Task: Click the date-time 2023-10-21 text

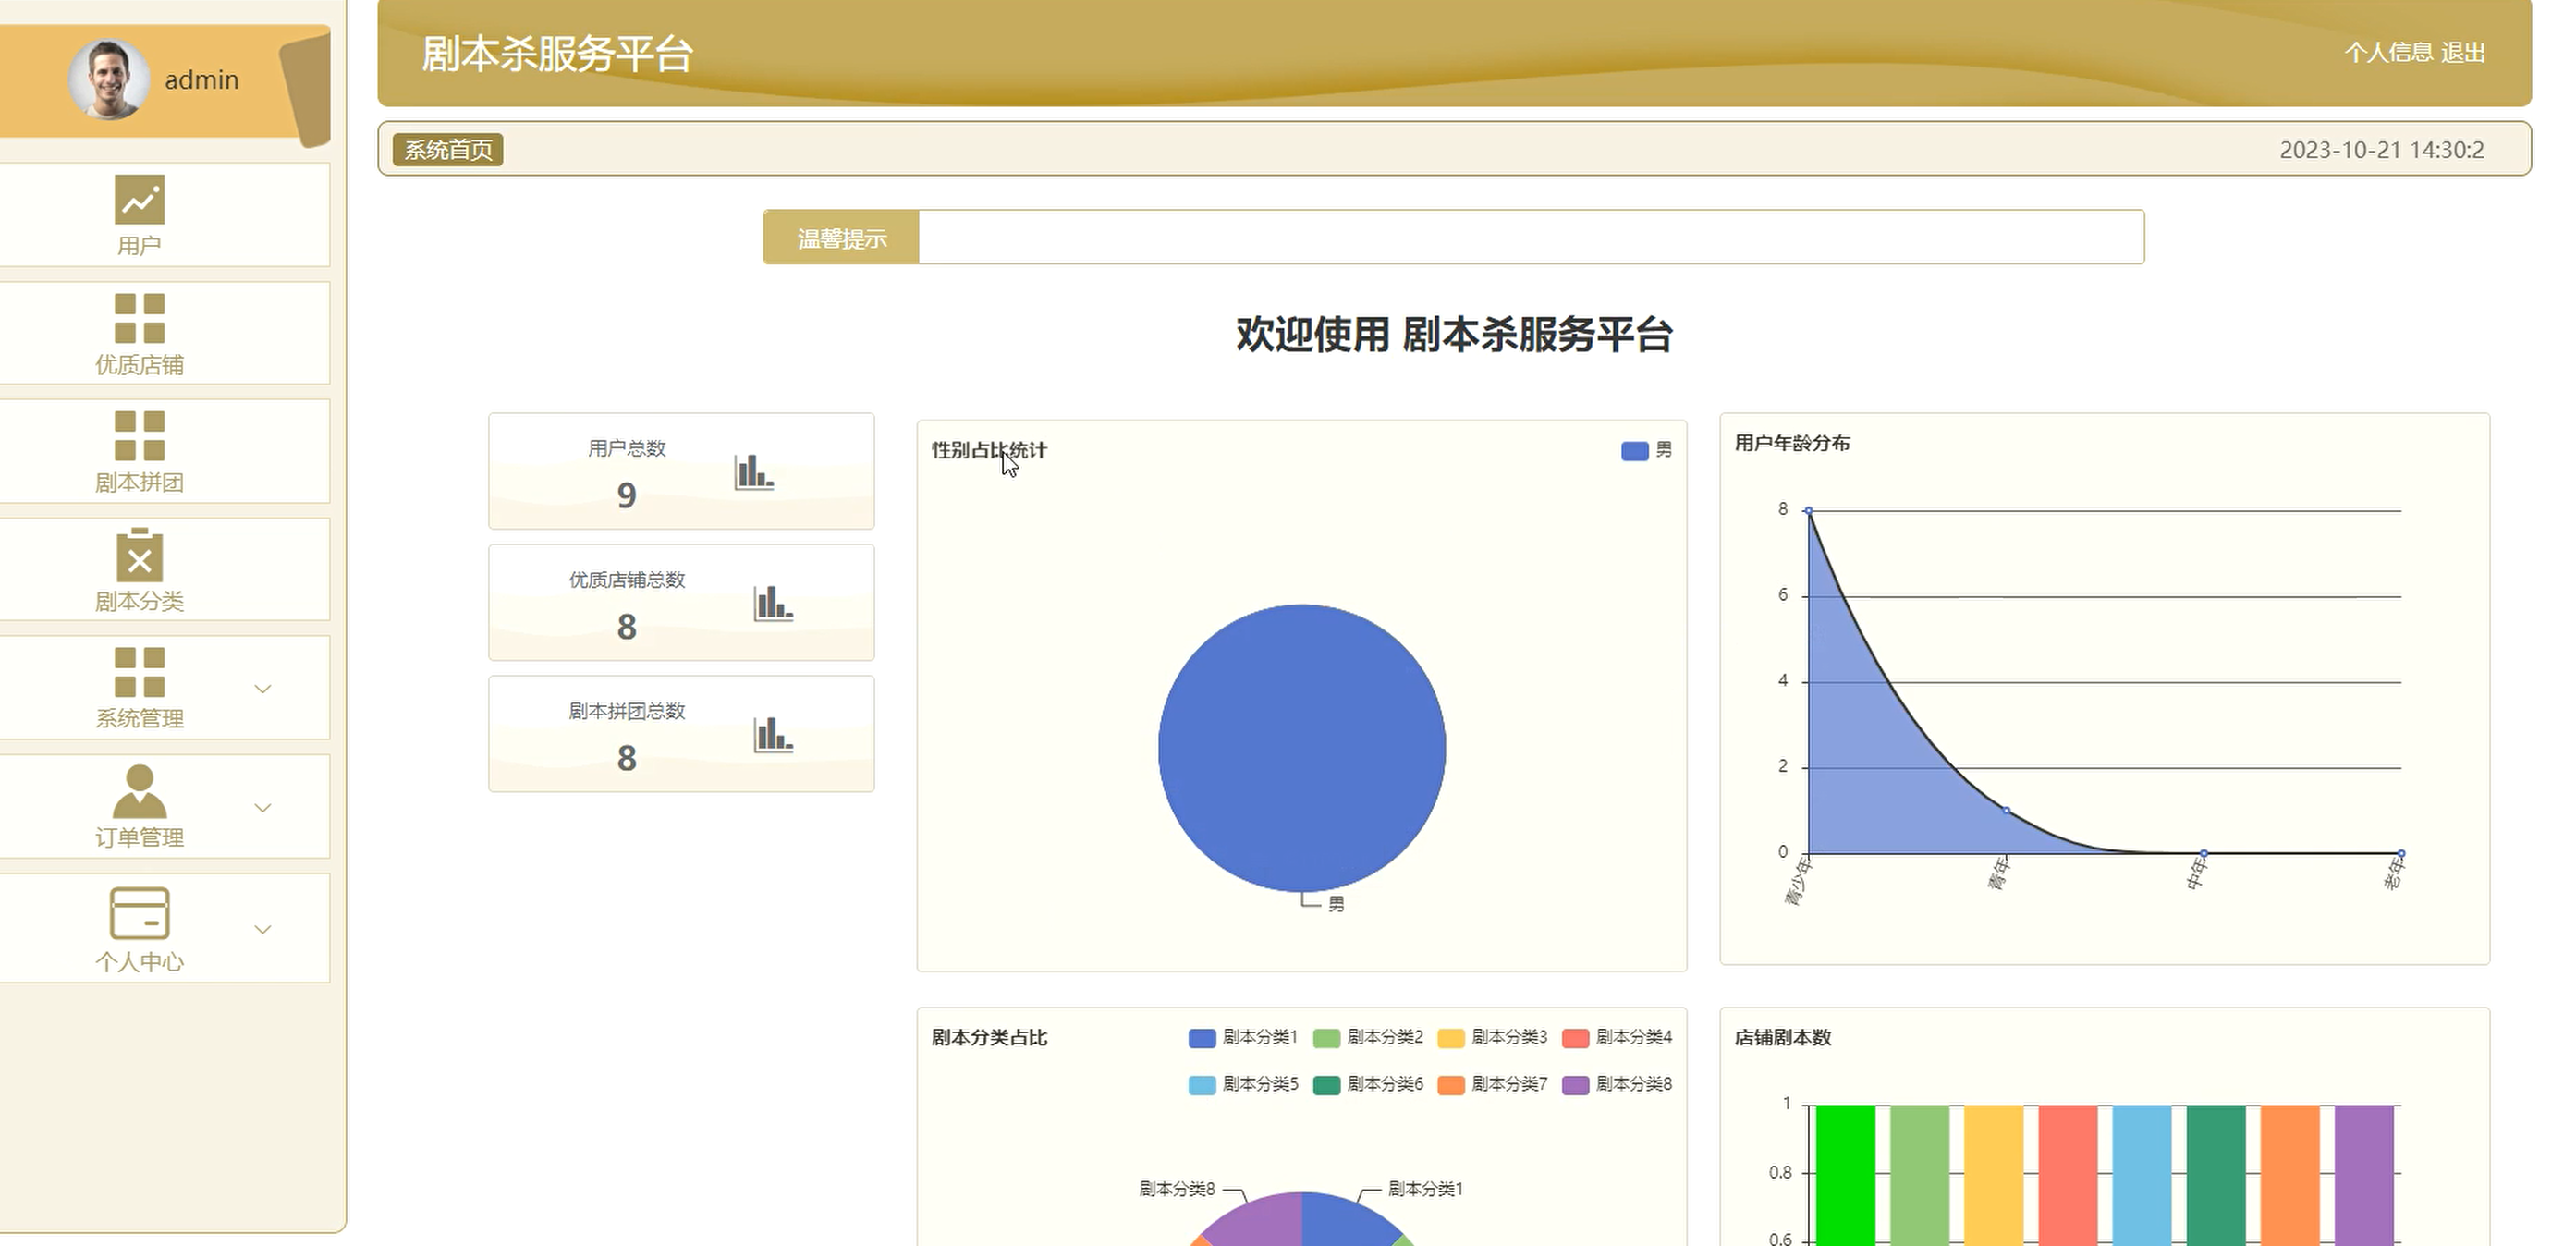Action: pos(2381,150)
